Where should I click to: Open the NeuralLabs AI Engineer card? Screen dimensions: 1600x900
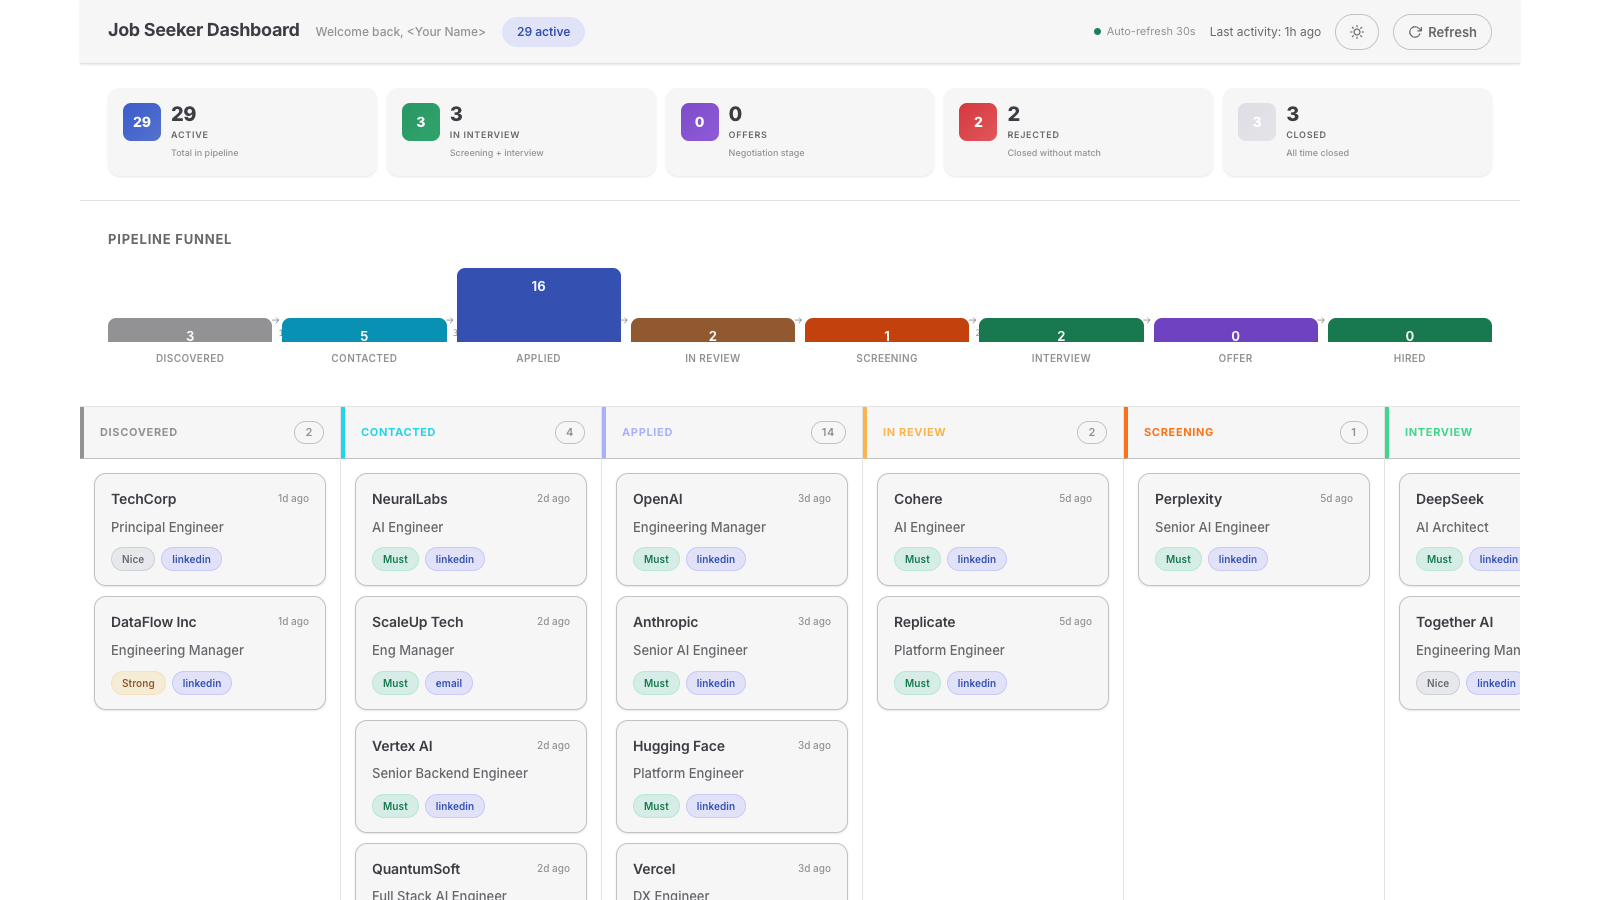[x=471, y=529]
